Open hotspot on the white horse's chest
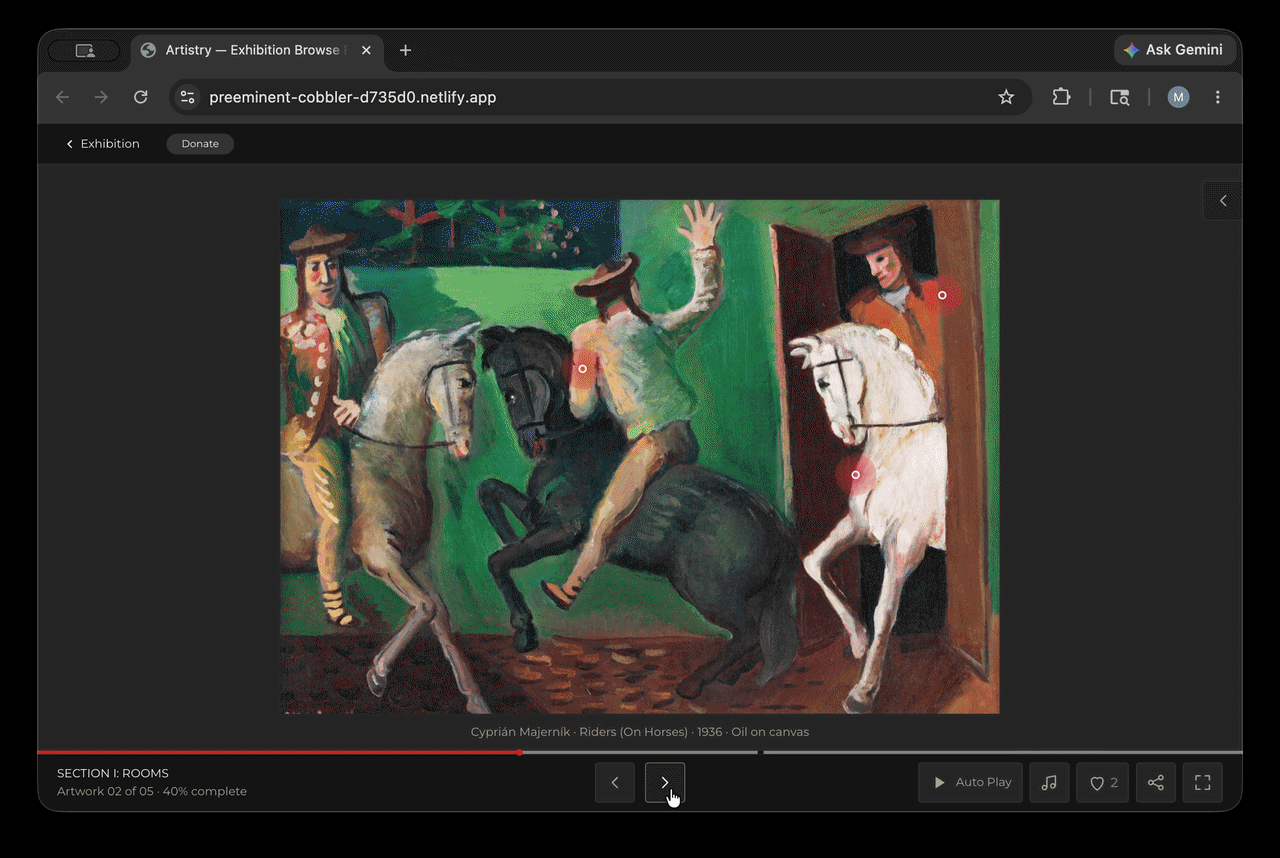 (855, 475)
